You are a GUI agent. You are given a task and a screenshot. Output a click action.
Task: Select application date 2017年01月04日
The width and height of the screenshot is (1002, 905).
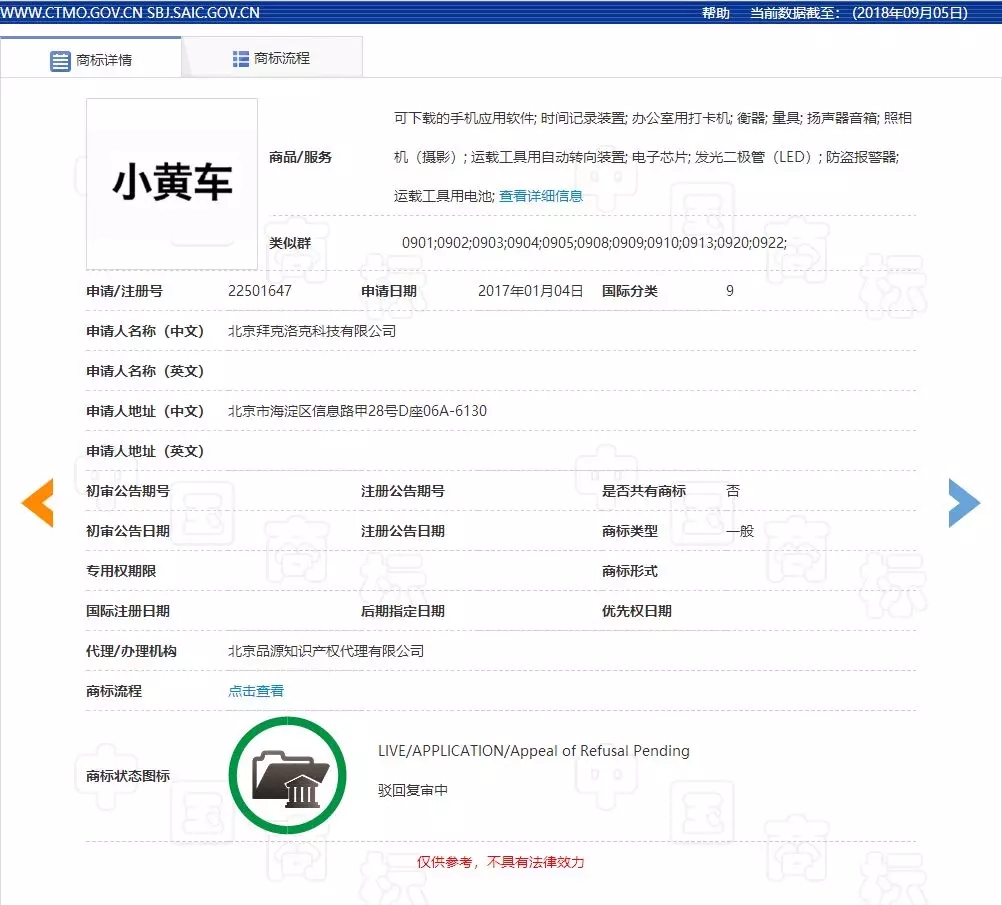tap(530, 291)
